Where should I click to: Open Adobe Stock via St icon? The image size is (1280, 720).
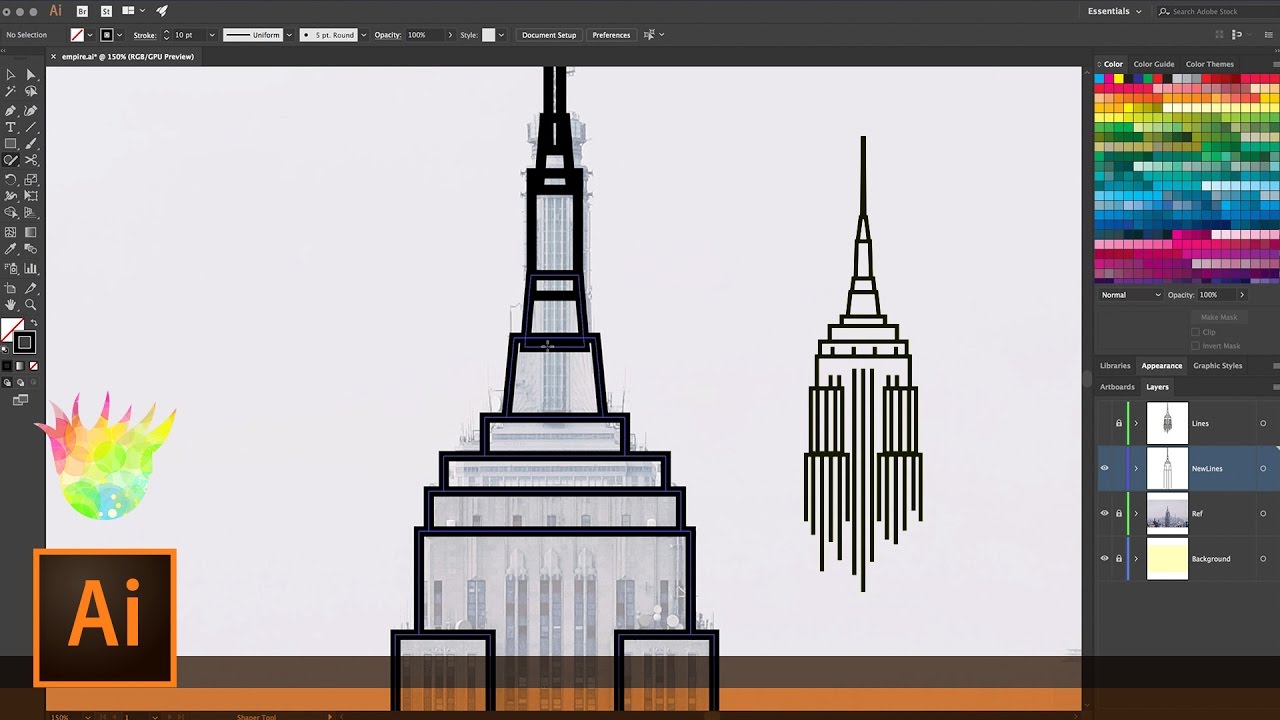104,11
